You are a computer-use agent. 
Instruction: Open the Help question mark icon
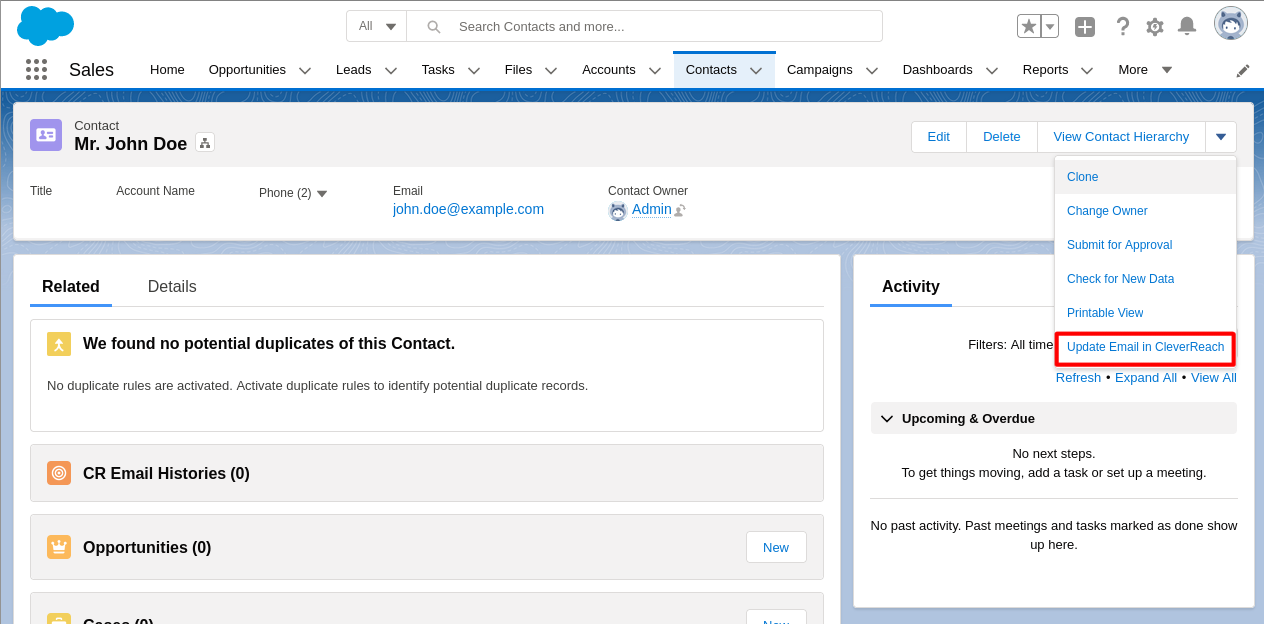coord(1123,26)
